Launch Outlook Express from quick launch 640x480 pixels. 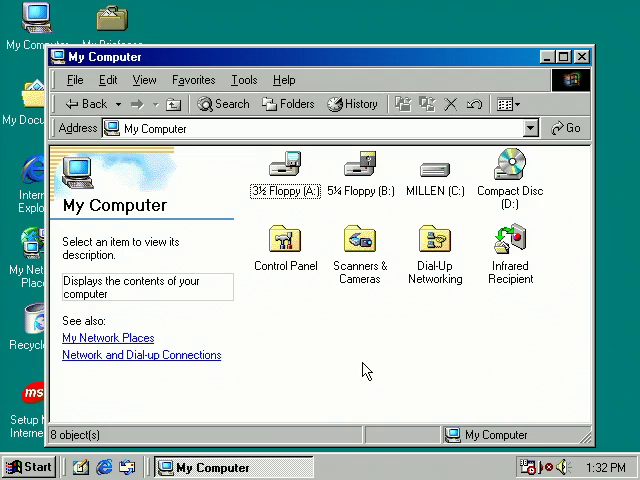pos(127,467)
